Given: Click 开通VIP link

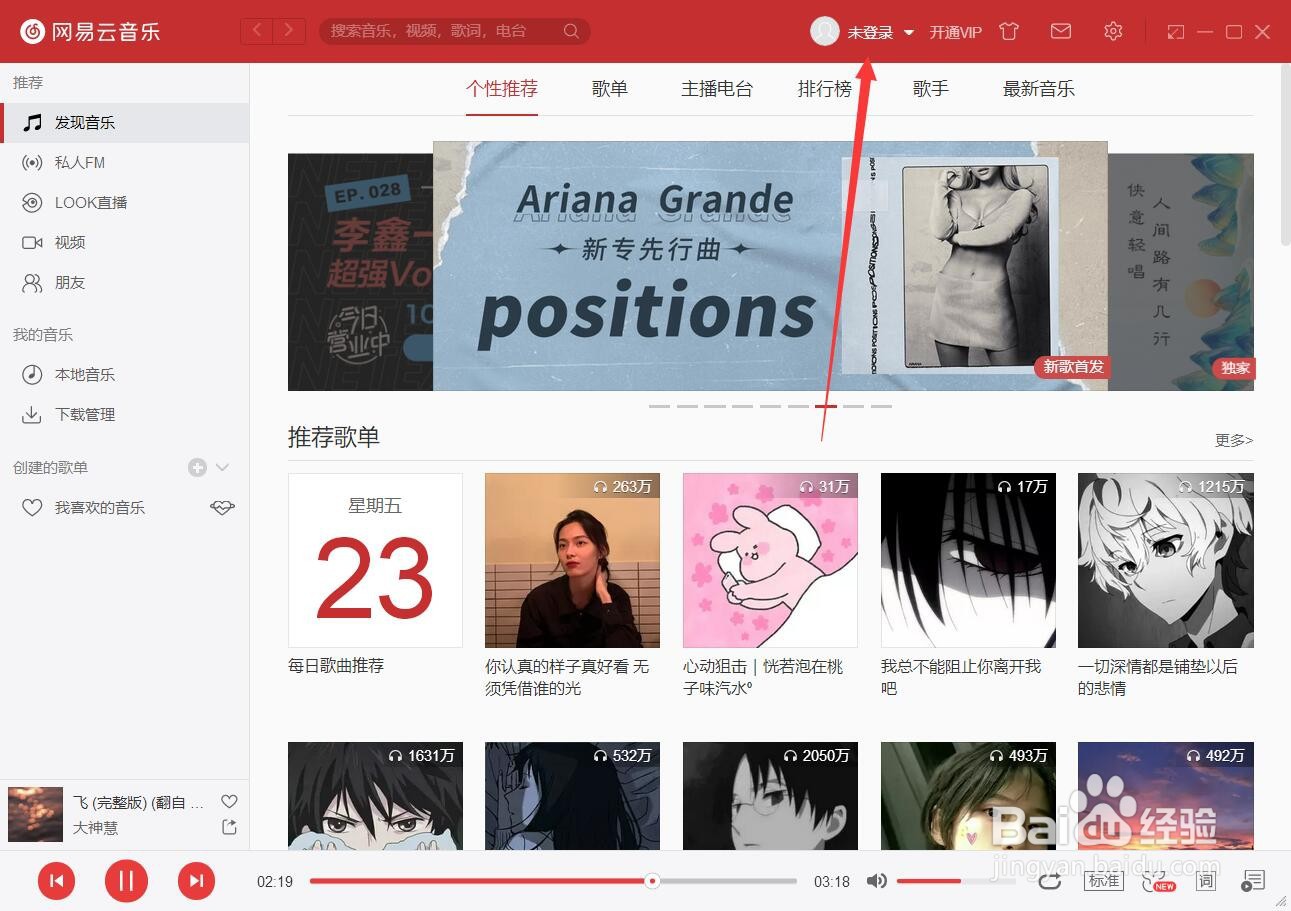Looking at the screenshot, I should click(956, 32).
